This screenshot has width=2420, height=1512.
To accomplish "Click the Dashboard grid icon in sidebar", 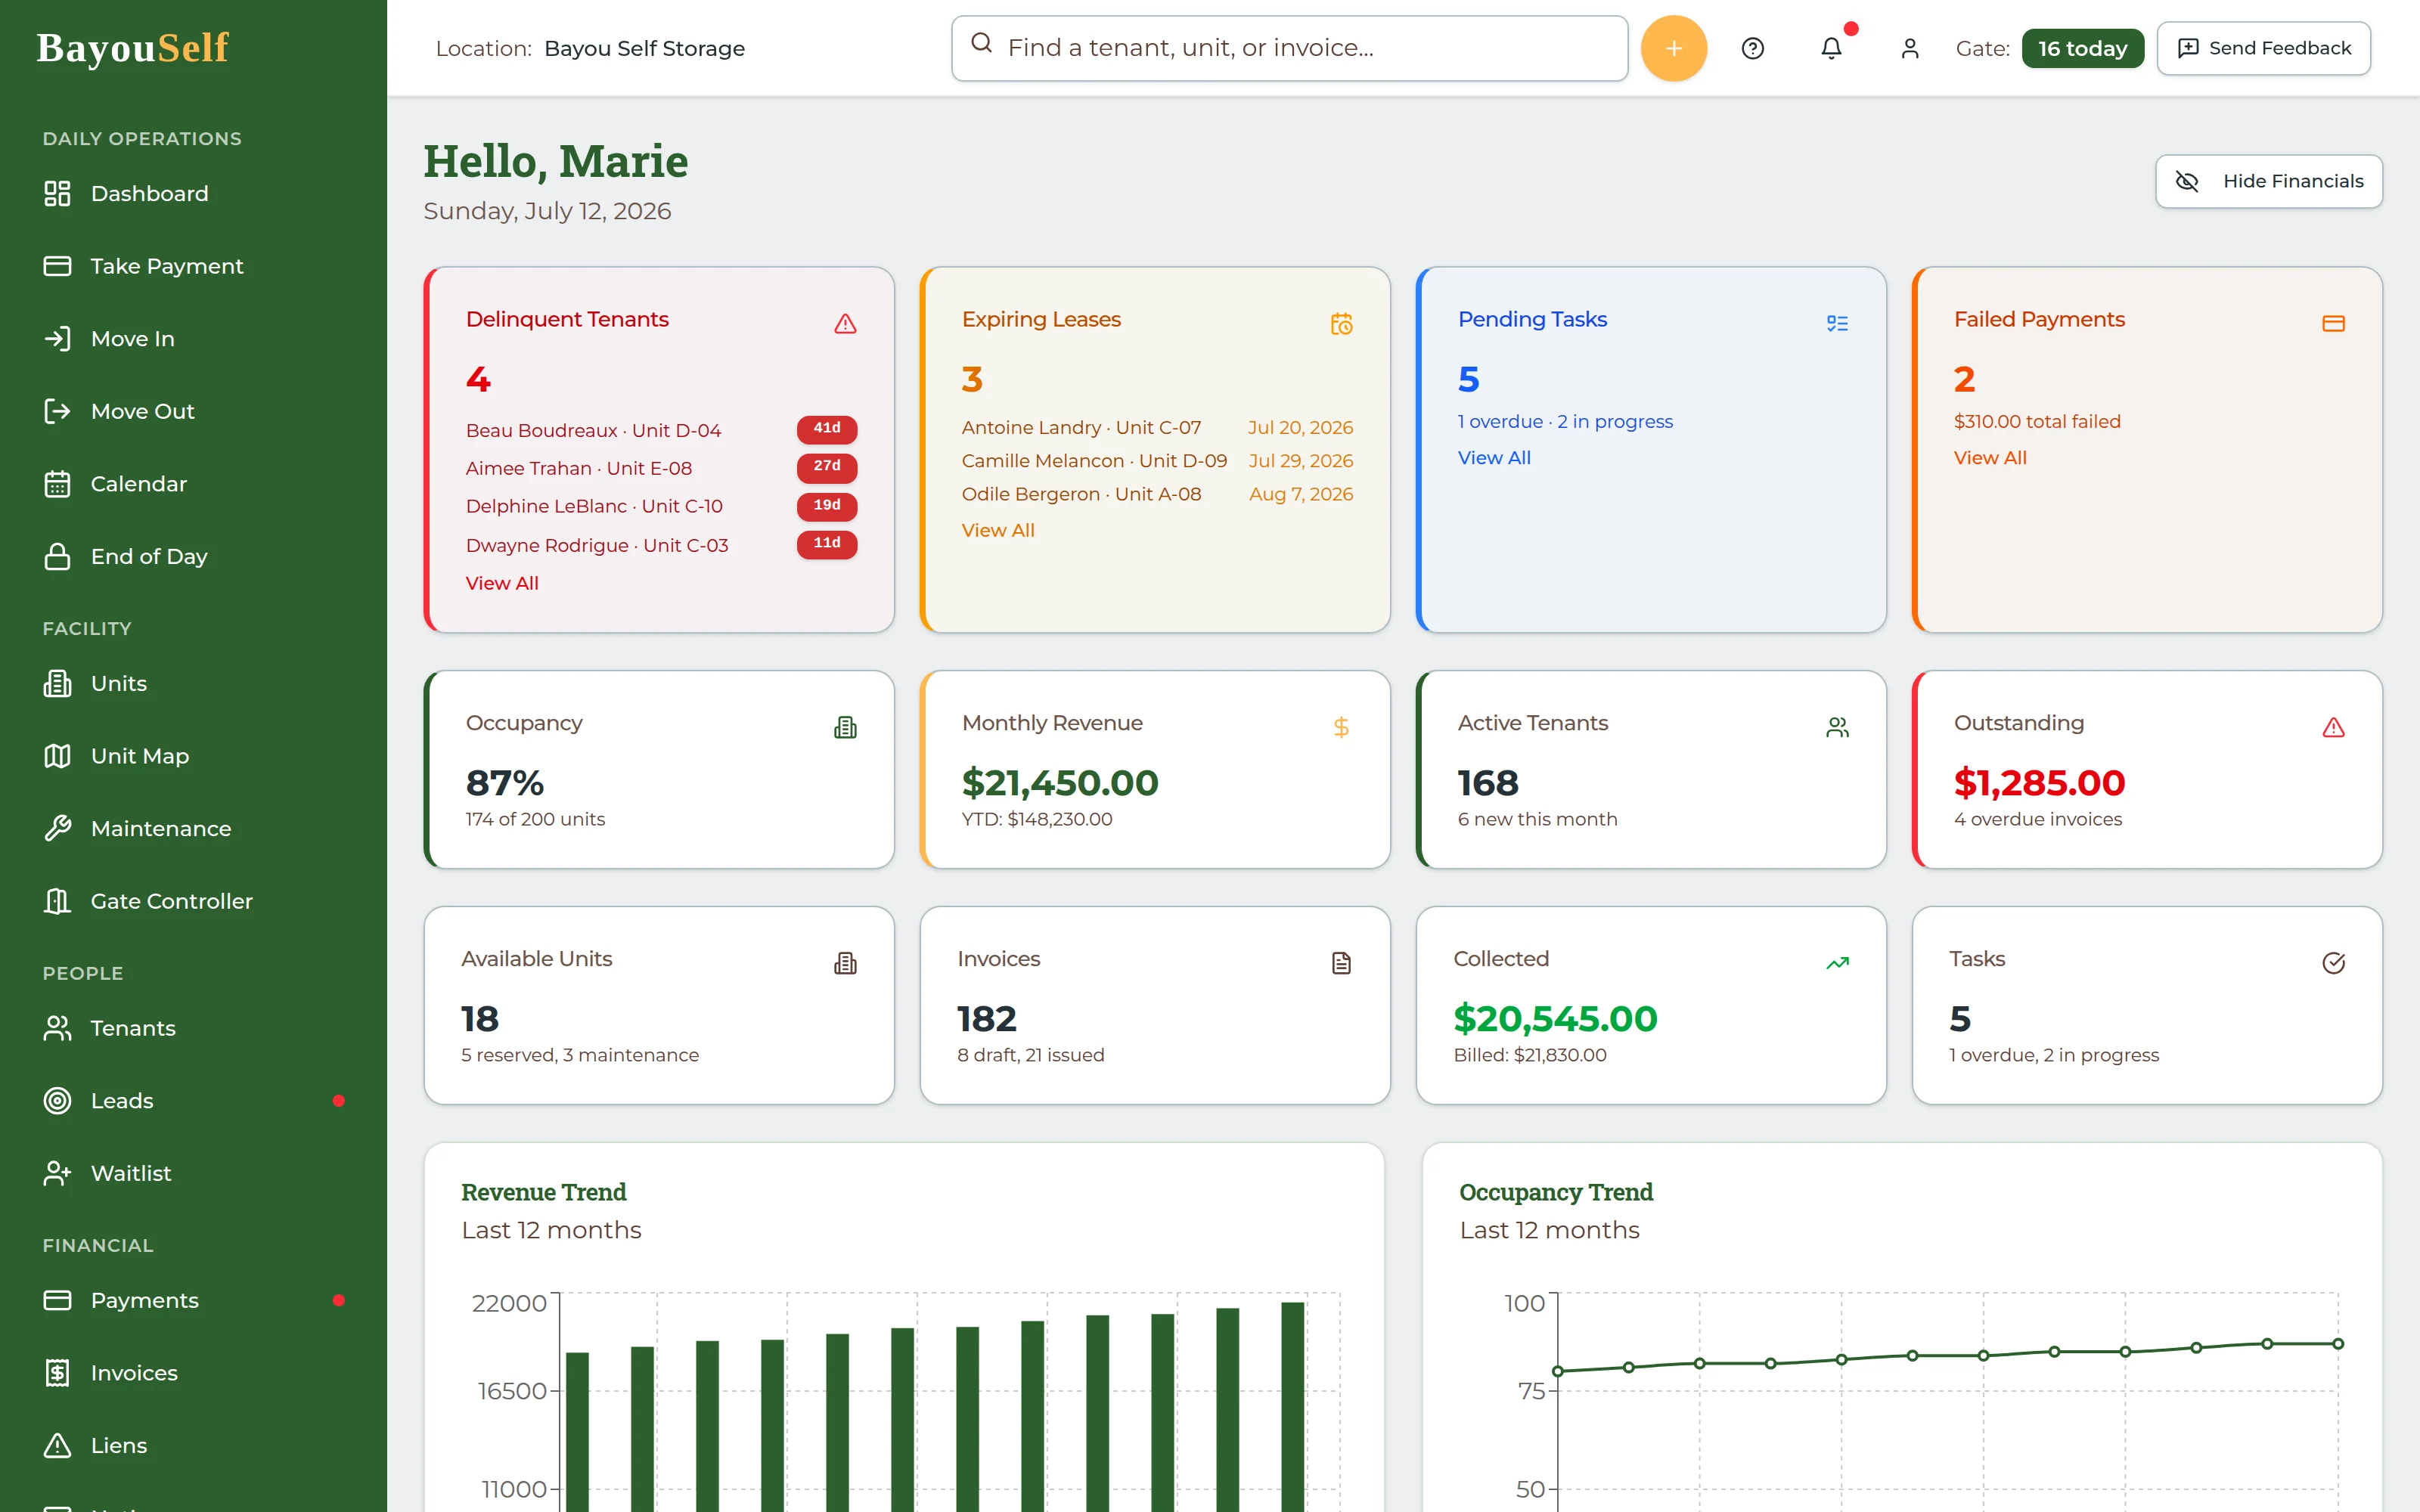I will pyautogui.click(x=57, y=193).
